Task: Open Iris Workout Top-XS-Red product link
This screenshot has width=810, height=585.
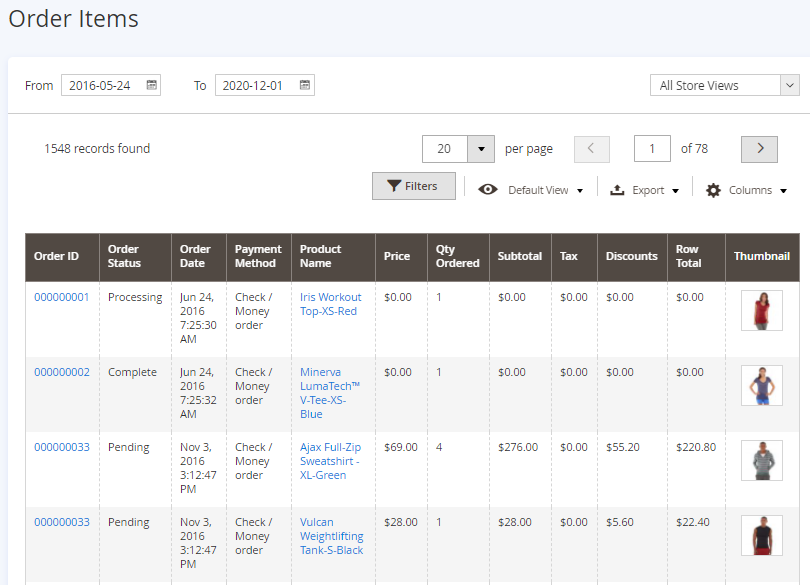Action: [330, 304]
